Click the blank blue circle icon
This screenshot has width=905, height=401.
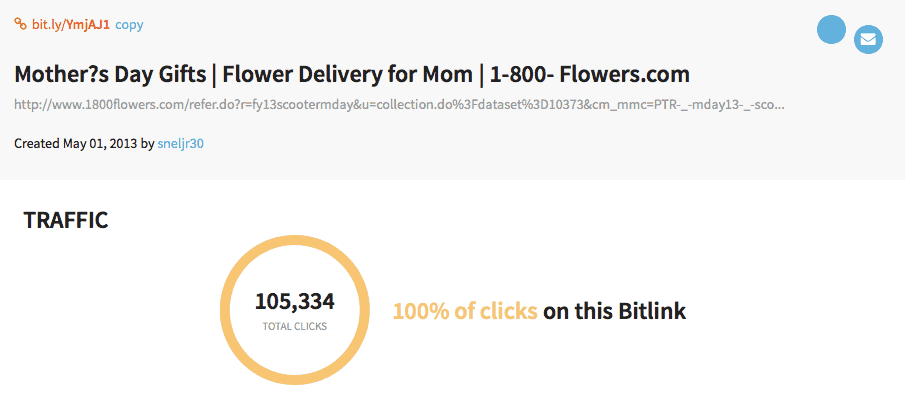pos(831,29)
